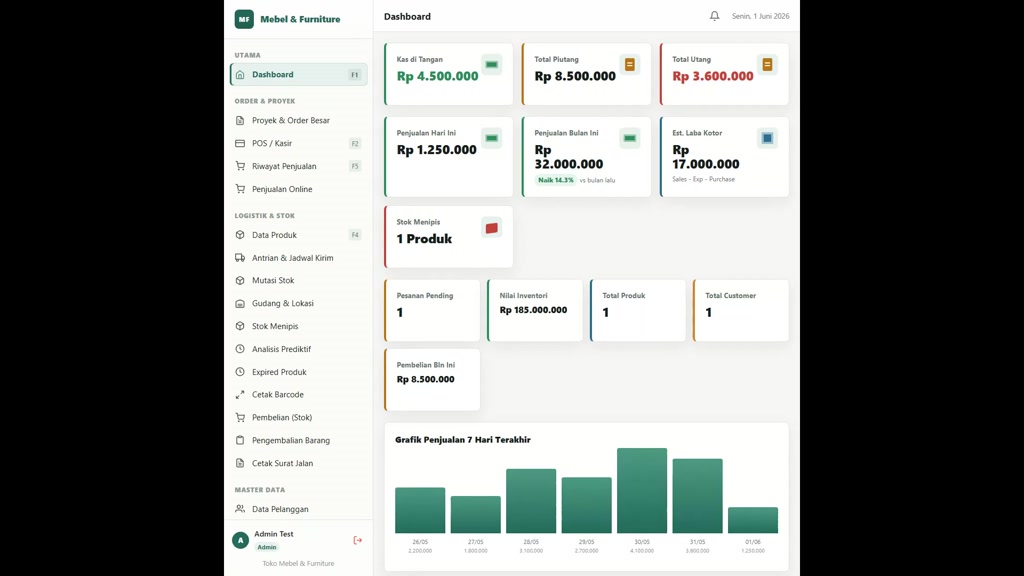The image size is (1024, 576).
Task: Click the 26/05 sales bar in chart
Action: click(x=420, y=510)
